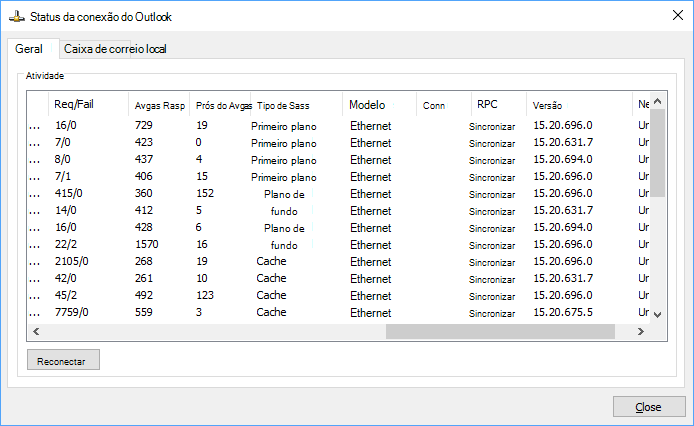This screenshot has height=426, width=694.
Task: Click the Tipo de Sass column header
Action: pyautogui.click(x=297, y=105)
